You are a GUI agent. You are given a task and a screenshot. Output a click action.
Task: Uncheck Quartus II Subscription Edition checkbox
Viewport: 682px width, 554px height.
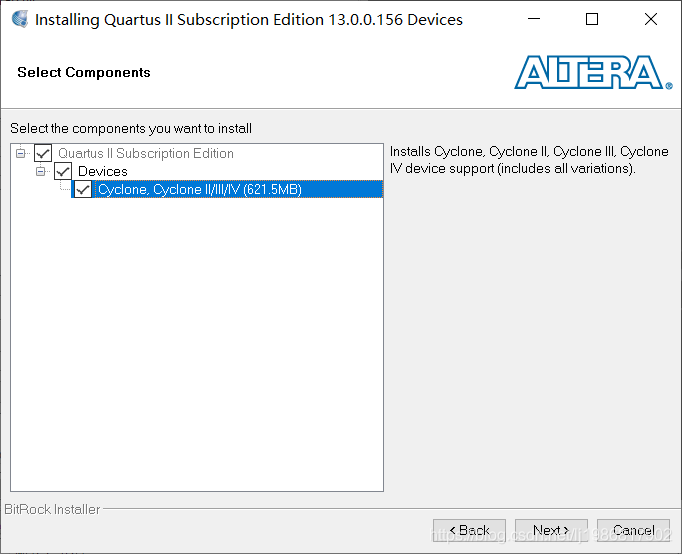pyautogui.click(x=43, y=153)
